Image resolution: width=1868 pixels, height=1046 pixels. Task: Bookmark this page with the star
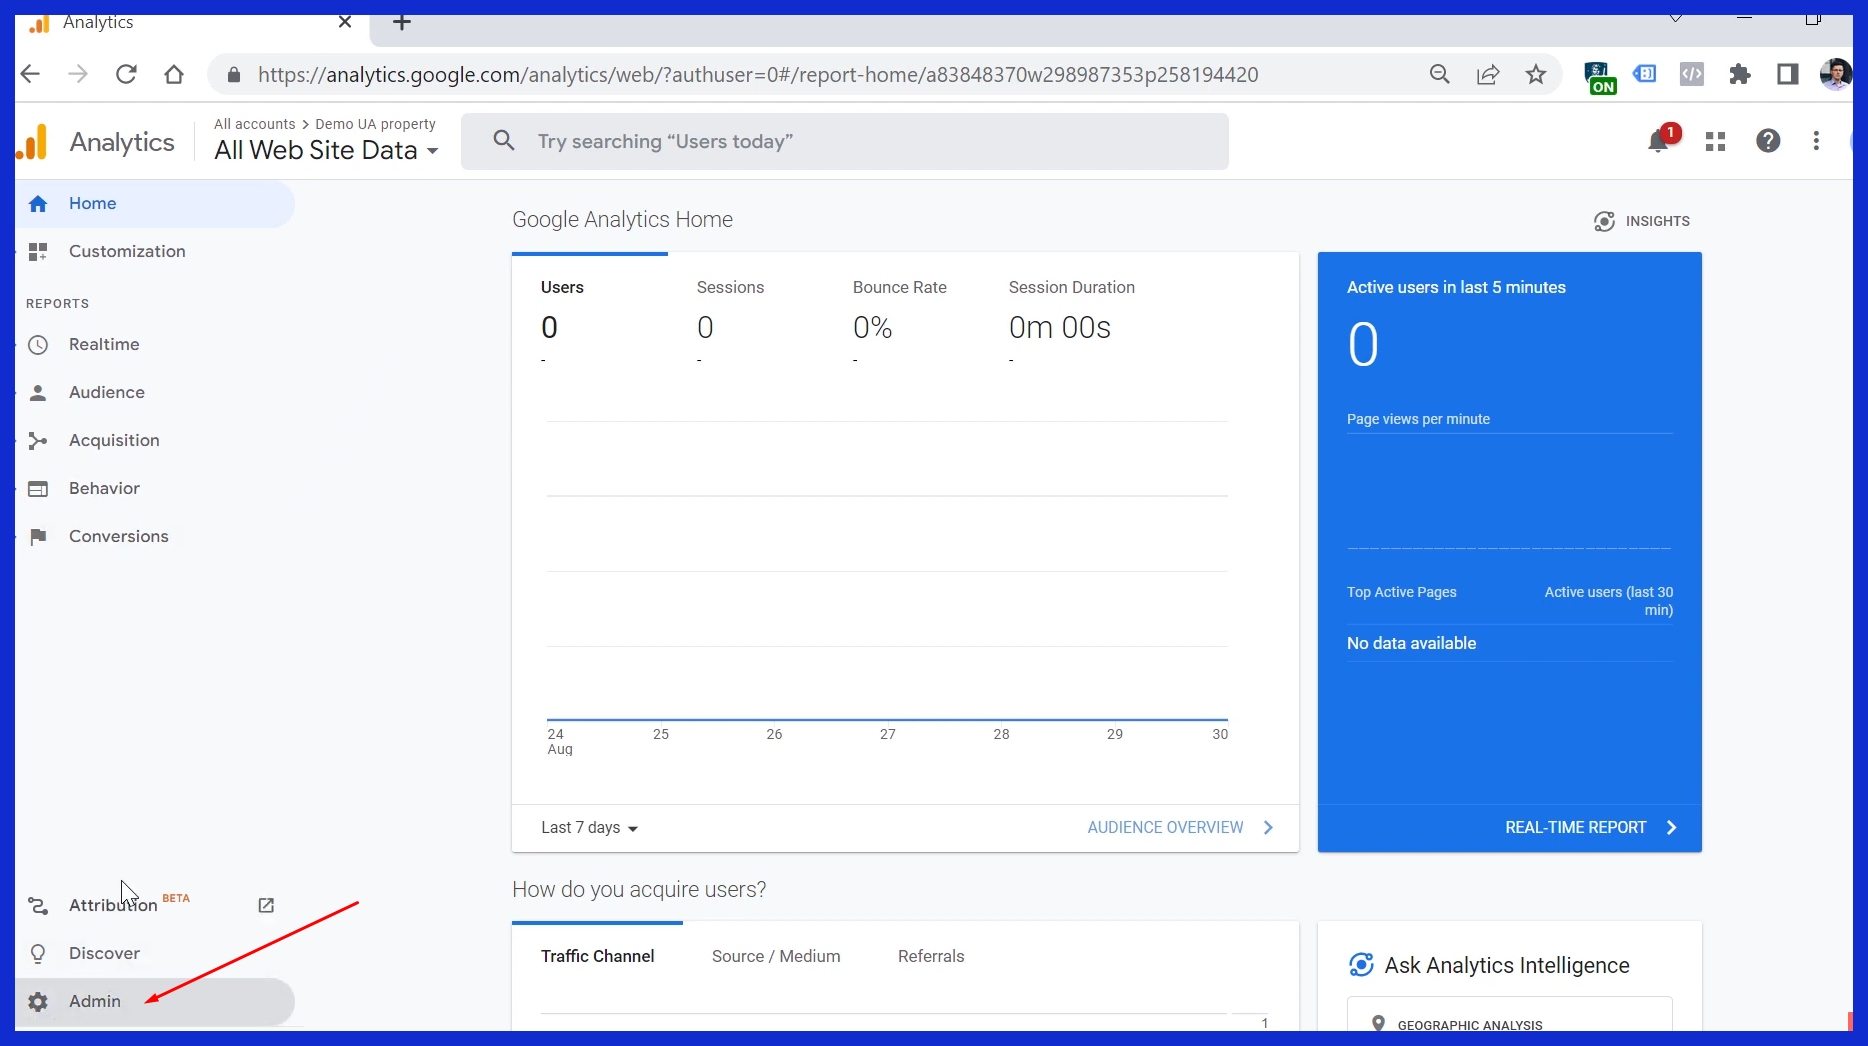pyautogui.click(x=1536, y=74)
